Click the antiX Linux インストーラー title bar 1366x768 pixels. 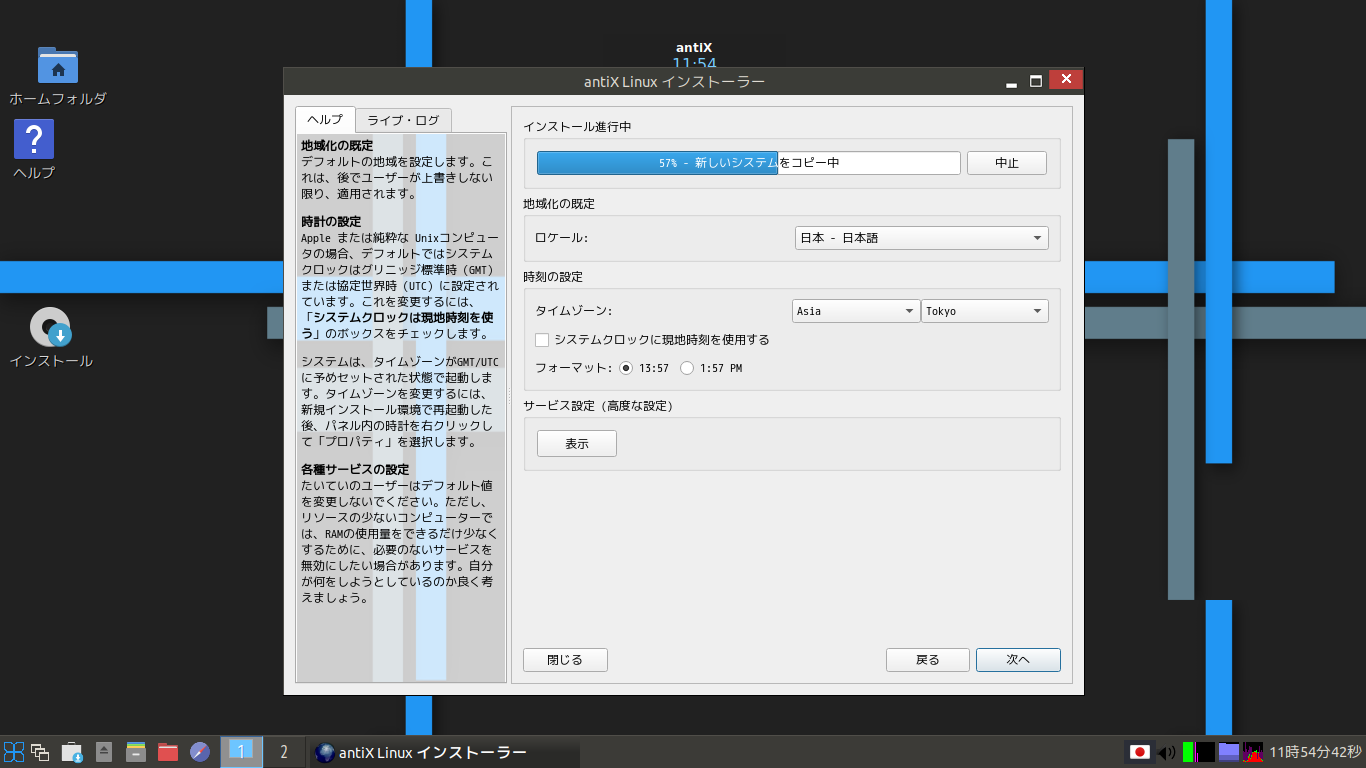point(675,81)
